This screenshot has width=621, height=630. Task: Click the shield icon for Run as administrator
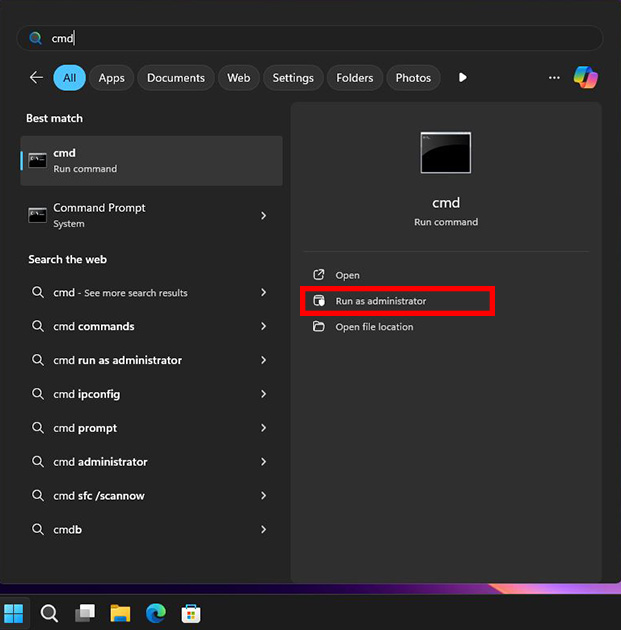coord(319,301)
